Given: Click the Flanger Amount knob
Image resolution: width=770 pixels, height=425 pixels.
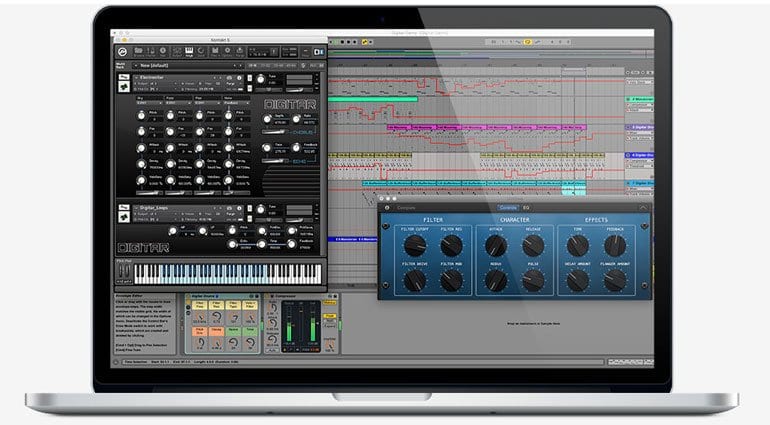Looking at the screenshot, I should click(x=614, y=280).
